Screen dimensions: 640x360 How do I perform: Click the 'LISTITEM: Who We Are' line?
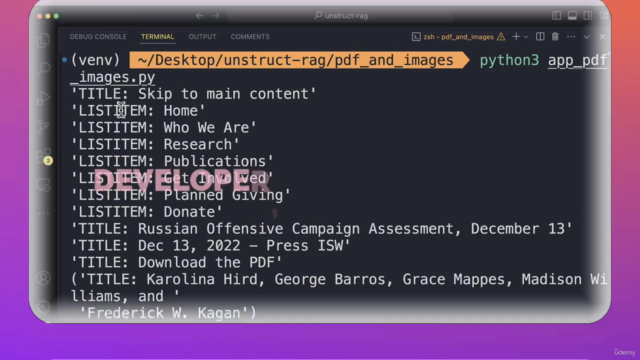[164, 128]
